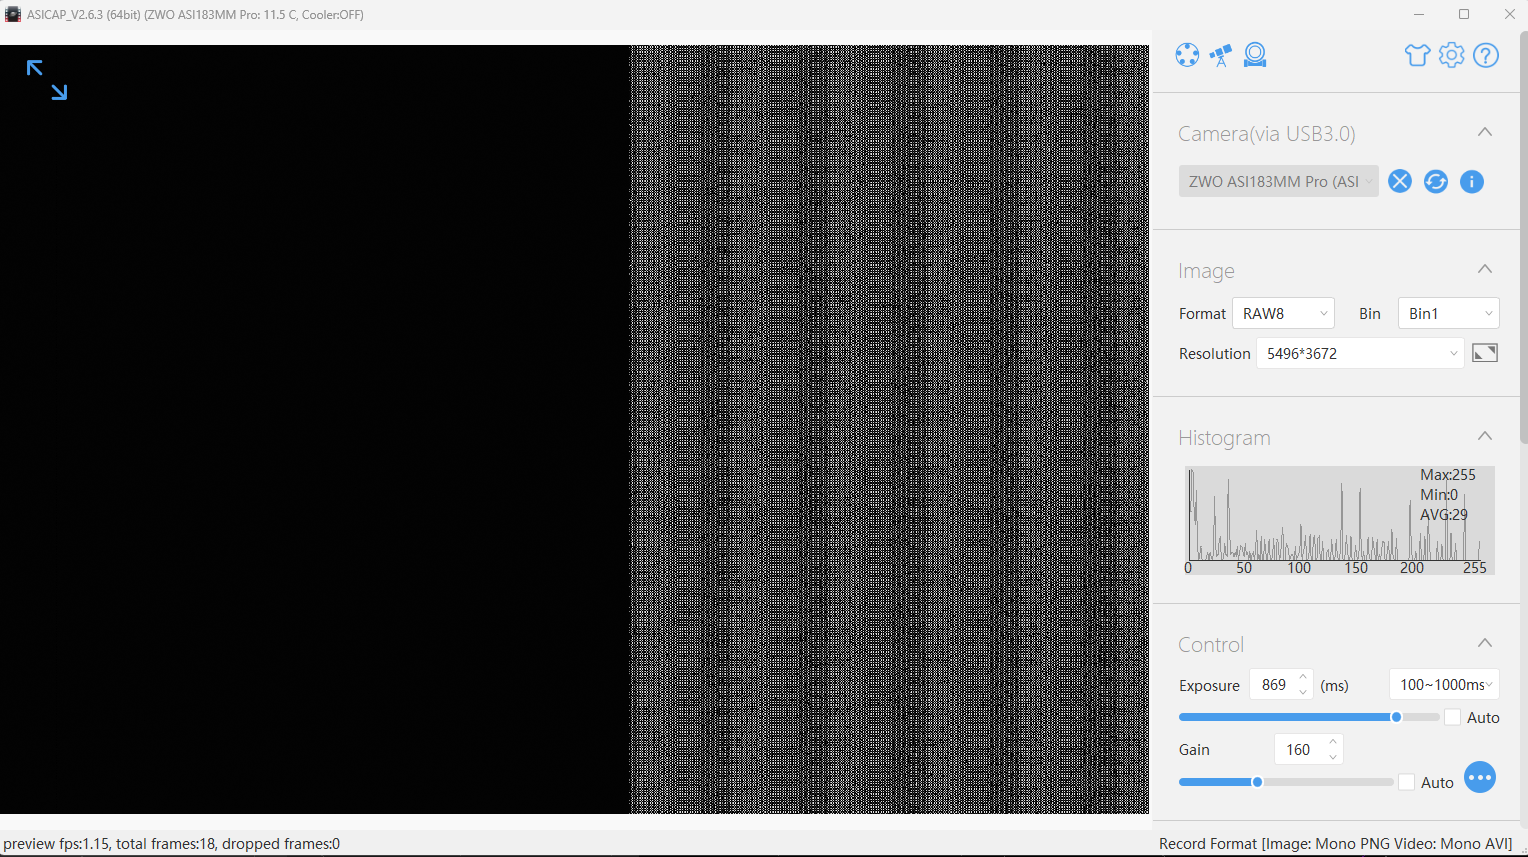Image resolution: width=1528 pixels, height=857 pixels.
Task: Collapse the Control section
Action: tap(1485, 643)
